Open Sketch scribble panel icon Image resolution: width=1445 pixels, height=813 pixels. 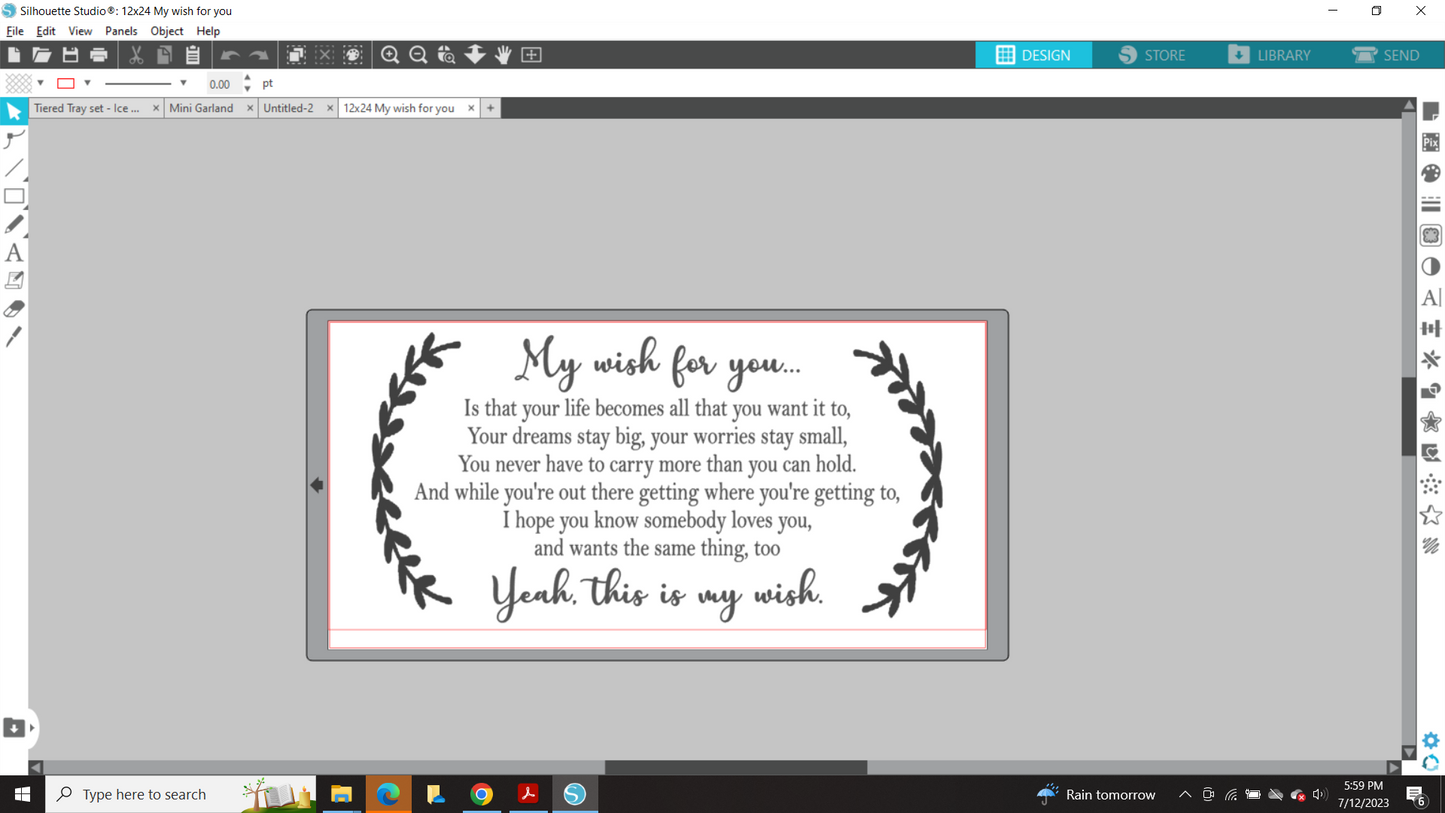point(1431,546)
